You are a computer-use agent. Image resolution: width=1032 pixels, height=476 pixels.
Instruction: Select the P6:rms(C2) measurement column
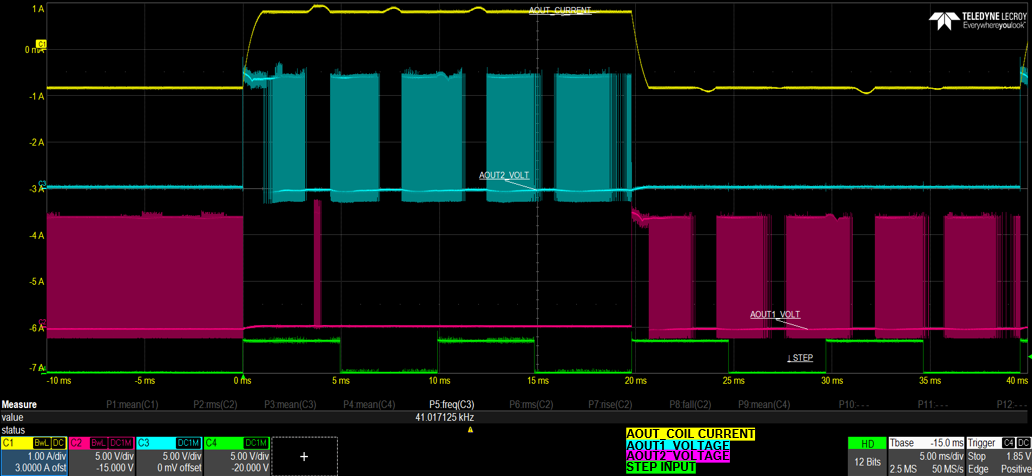point(532,405)
